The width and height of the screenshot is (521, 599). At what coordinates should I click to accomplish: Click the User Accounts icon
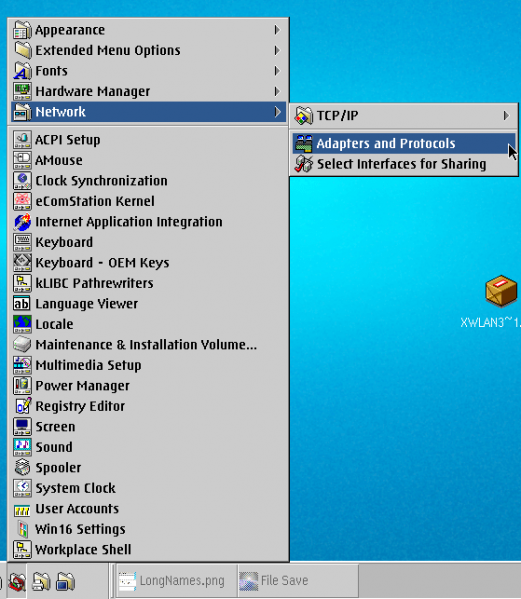tap(22, 509)
